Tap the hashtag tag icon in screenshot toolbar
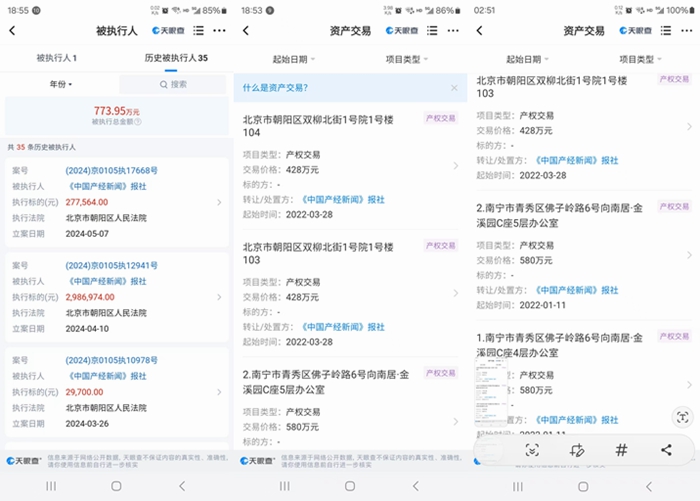The width and height of the screenshot is (700, 501). click(x=621, y=450)
